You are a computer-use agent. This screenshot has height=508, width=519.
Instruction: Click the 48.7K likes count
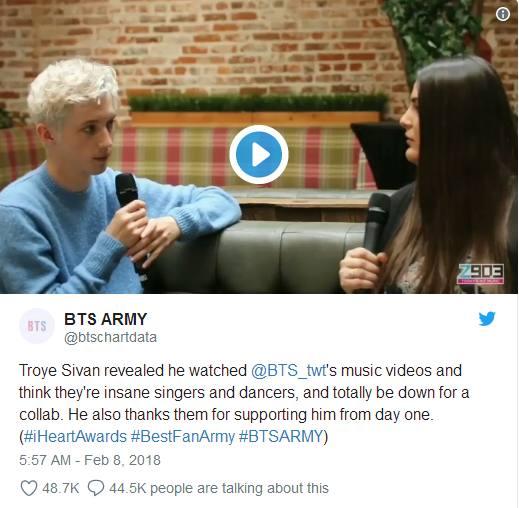[x=60, y=488]
